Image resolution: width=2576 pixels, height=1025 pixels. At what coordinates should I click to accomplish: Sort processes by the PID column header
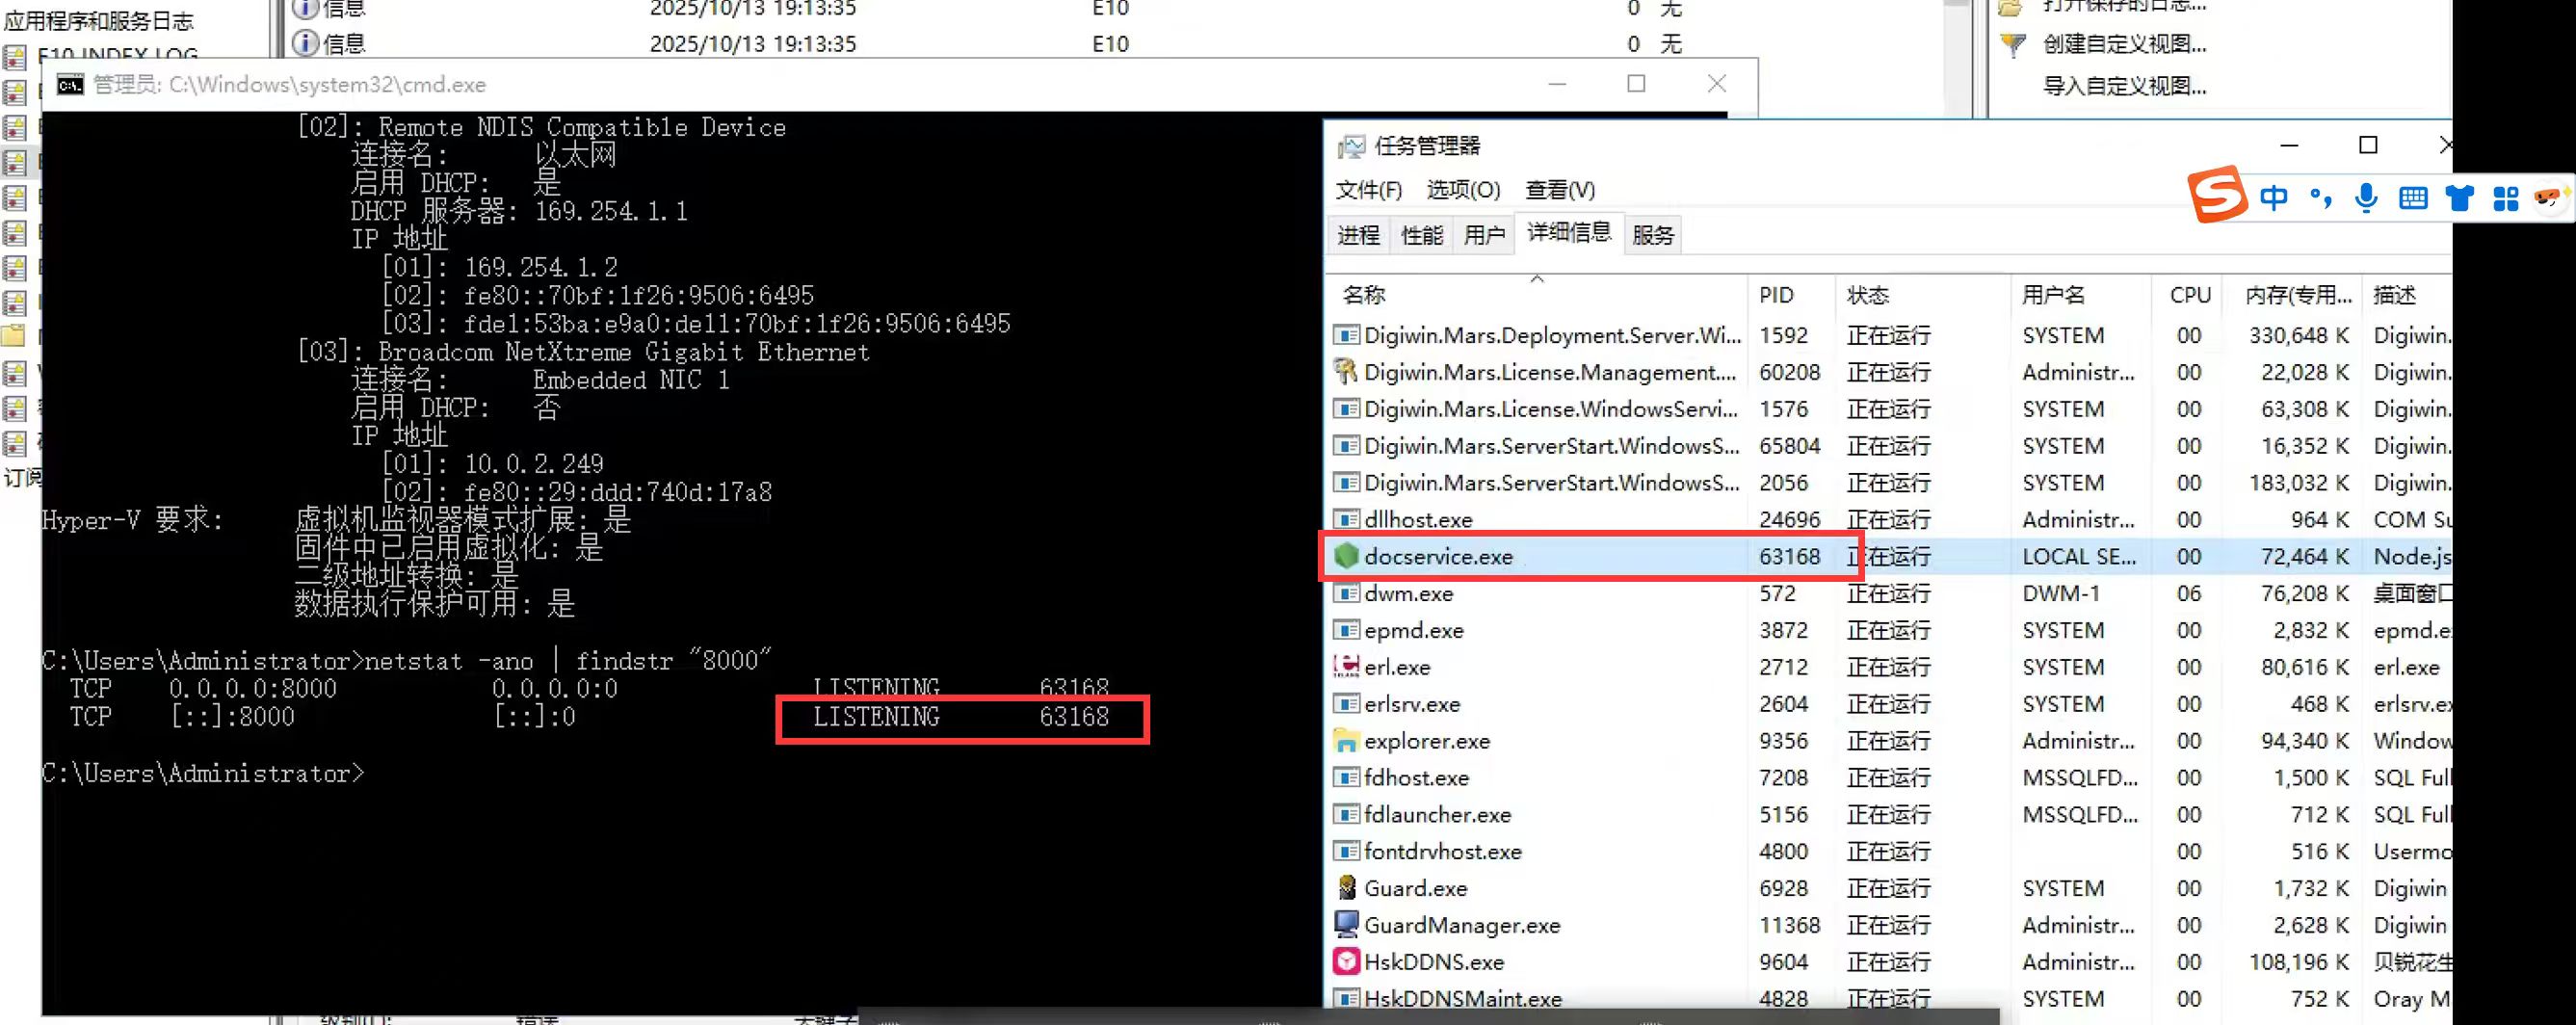[1776, 295]
